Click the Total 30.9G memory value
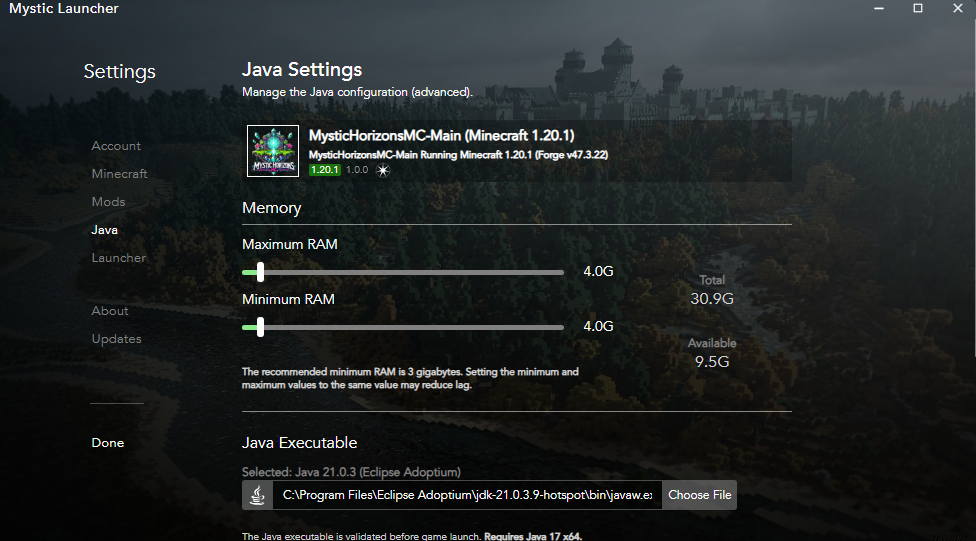 (x=712, y=299)
